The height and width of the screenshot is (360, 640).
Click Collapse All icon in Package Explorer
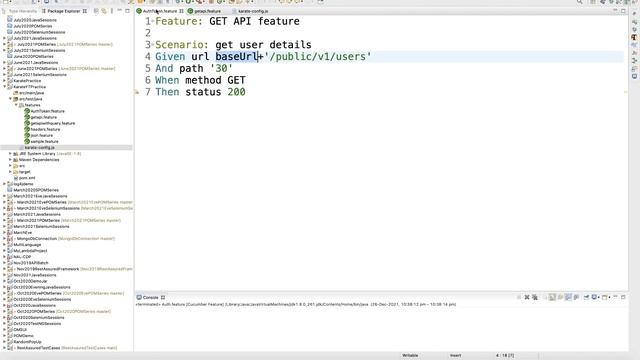96,11
